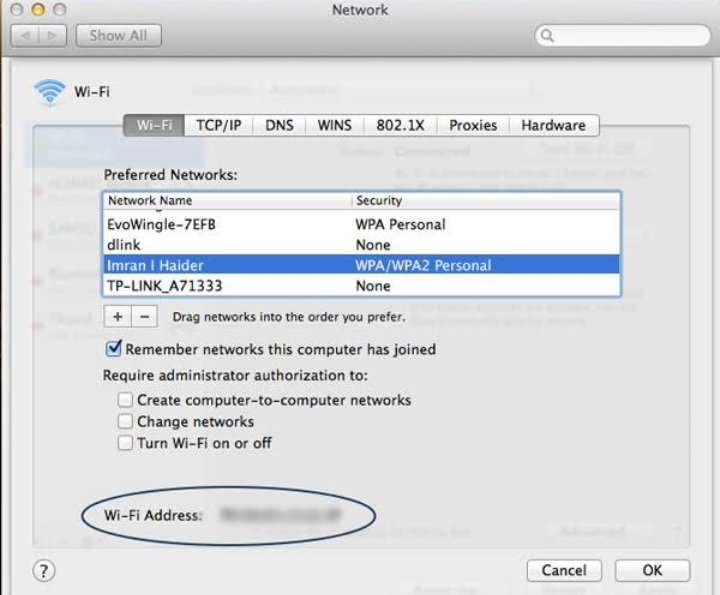The image size is (720, 595).
Task: Open help with the question mark button
Action: 44,571
